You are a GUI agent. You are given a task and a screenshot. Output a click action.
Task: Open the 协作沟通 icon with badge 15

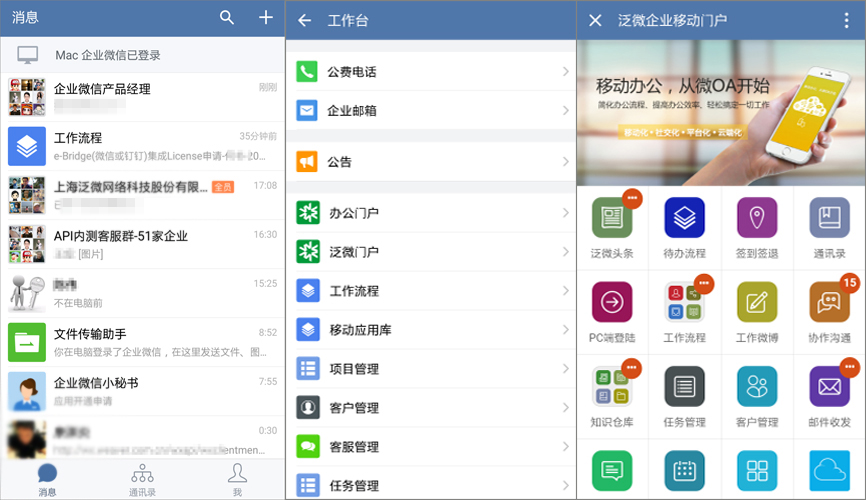(829, 302)
